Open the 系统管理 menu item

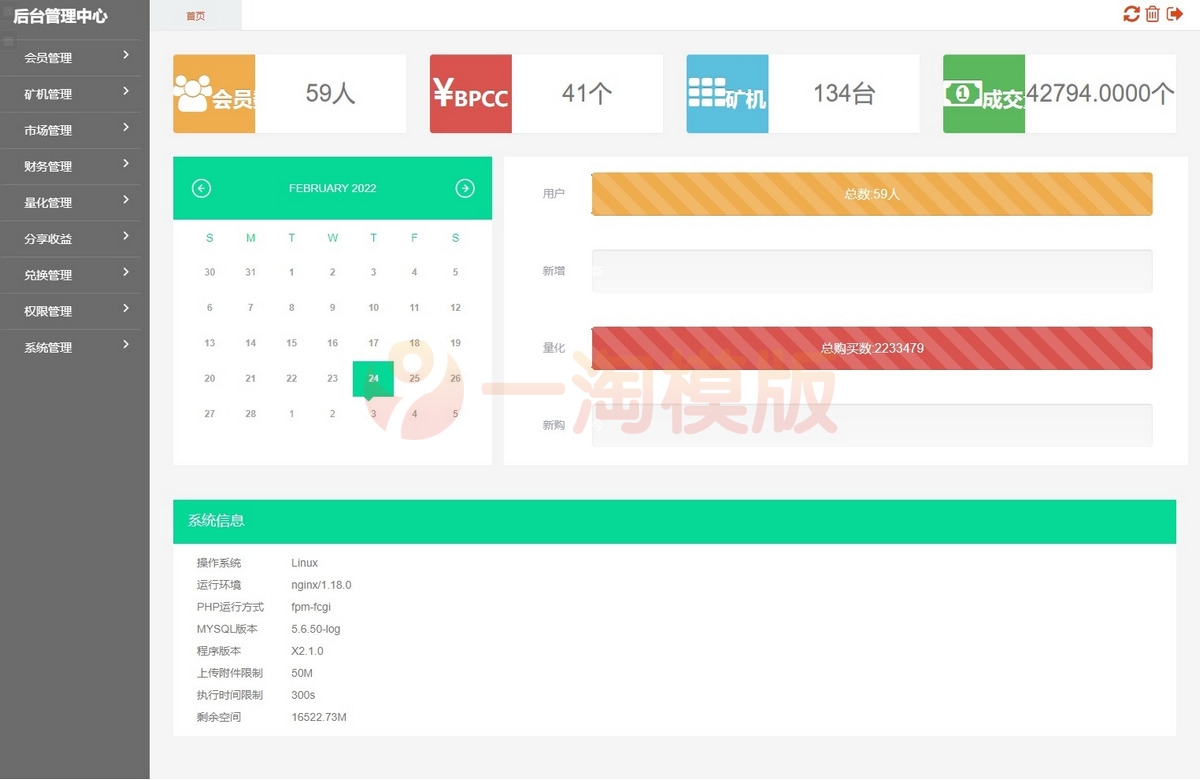[75, 347]
